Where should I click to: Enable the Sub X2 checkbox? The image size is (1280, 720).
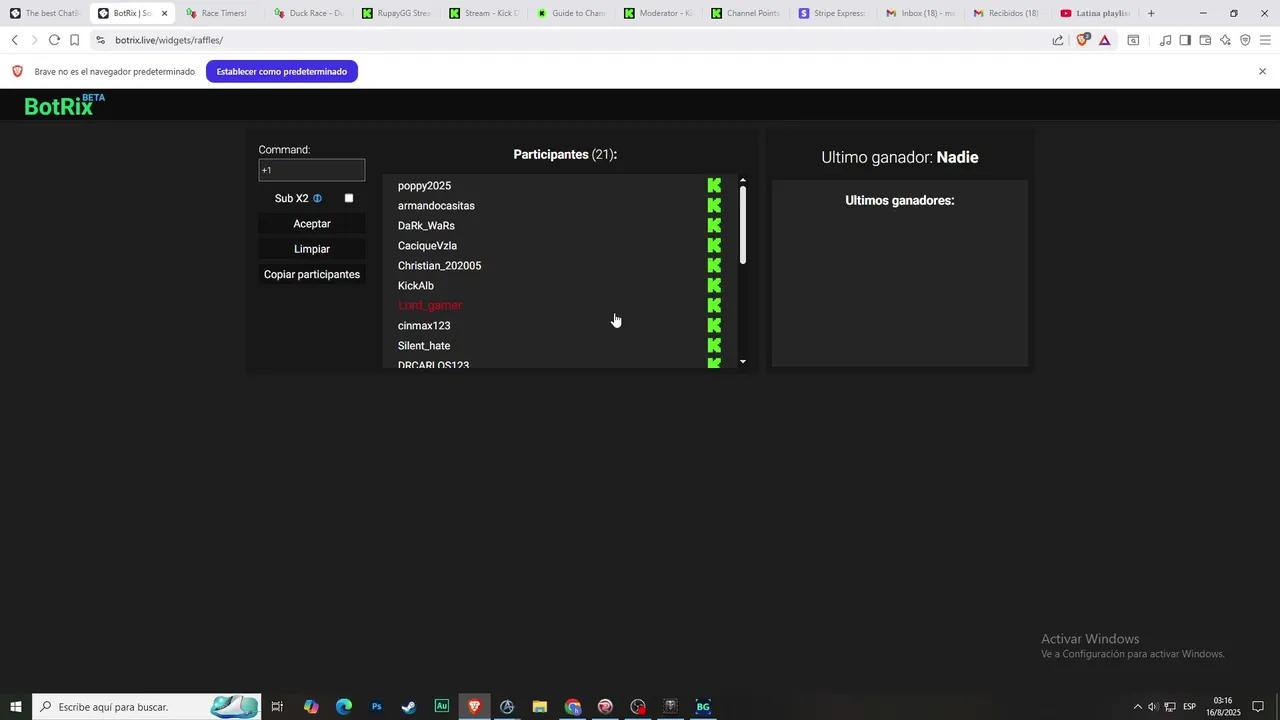coord(349,198)
